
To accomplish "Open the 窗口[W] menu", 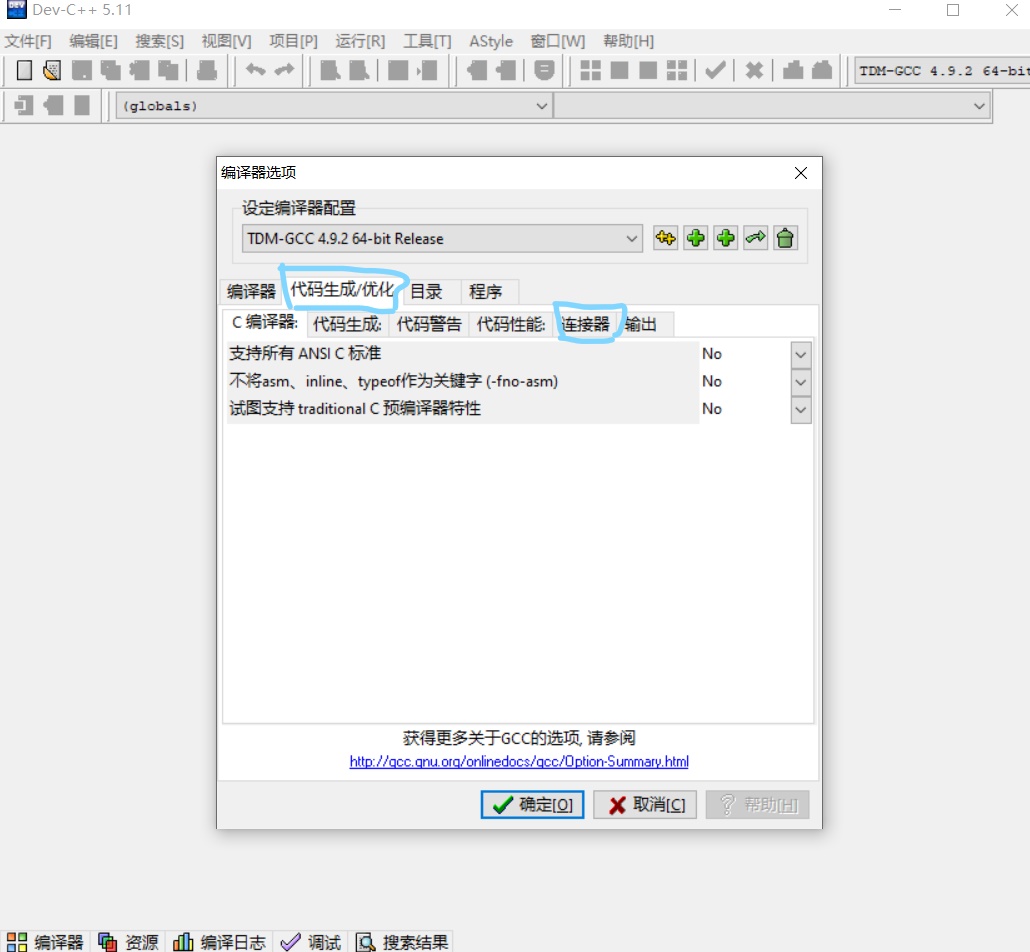I will point(558,41).
